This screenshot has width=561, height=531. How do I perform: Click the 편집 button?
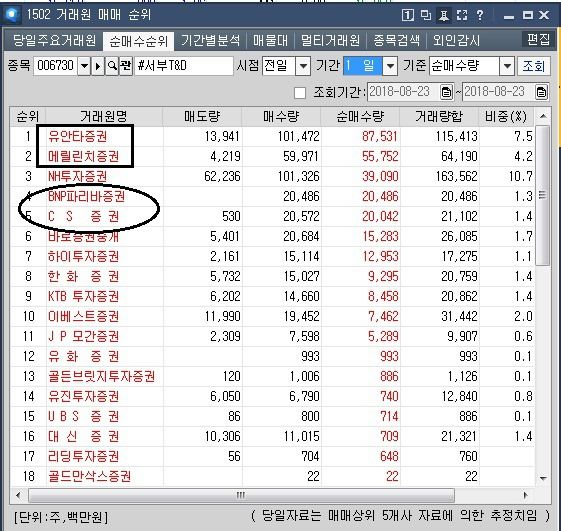click(538, 39)
